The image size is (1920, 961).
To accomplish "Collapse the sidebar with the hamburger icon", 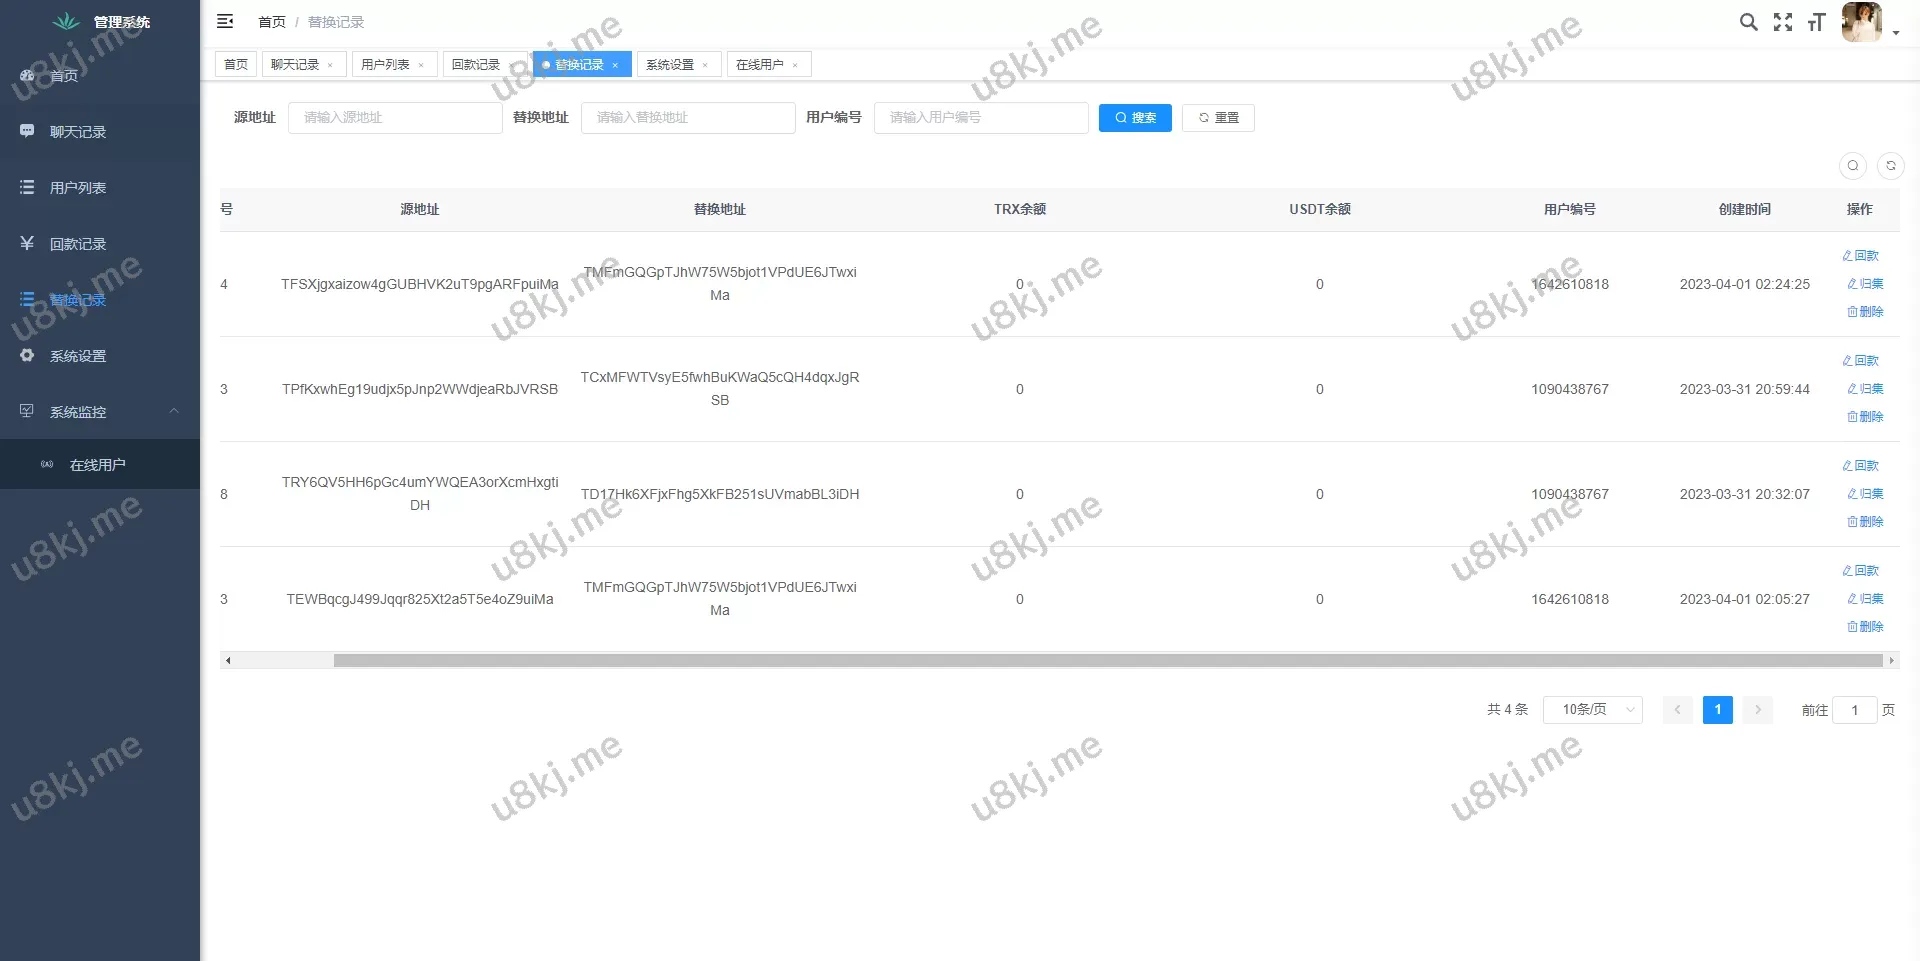I will click(225, 21).
